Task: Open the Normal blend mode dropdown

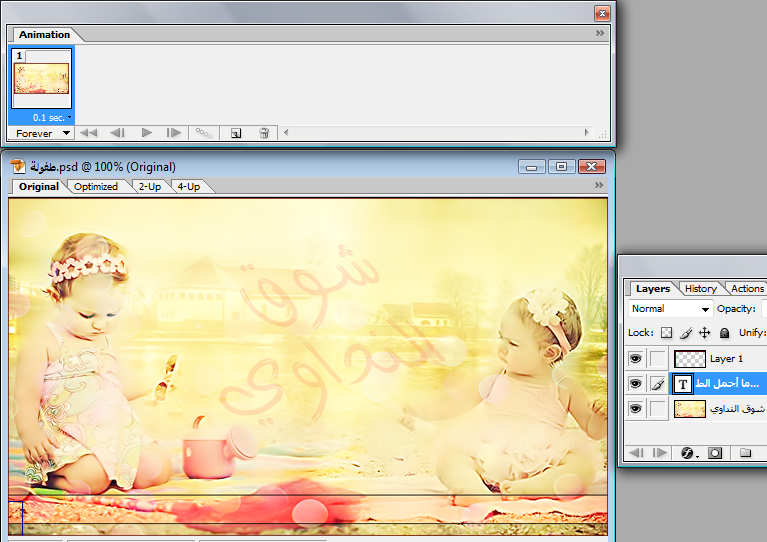Action: click(x=670, y=309)
